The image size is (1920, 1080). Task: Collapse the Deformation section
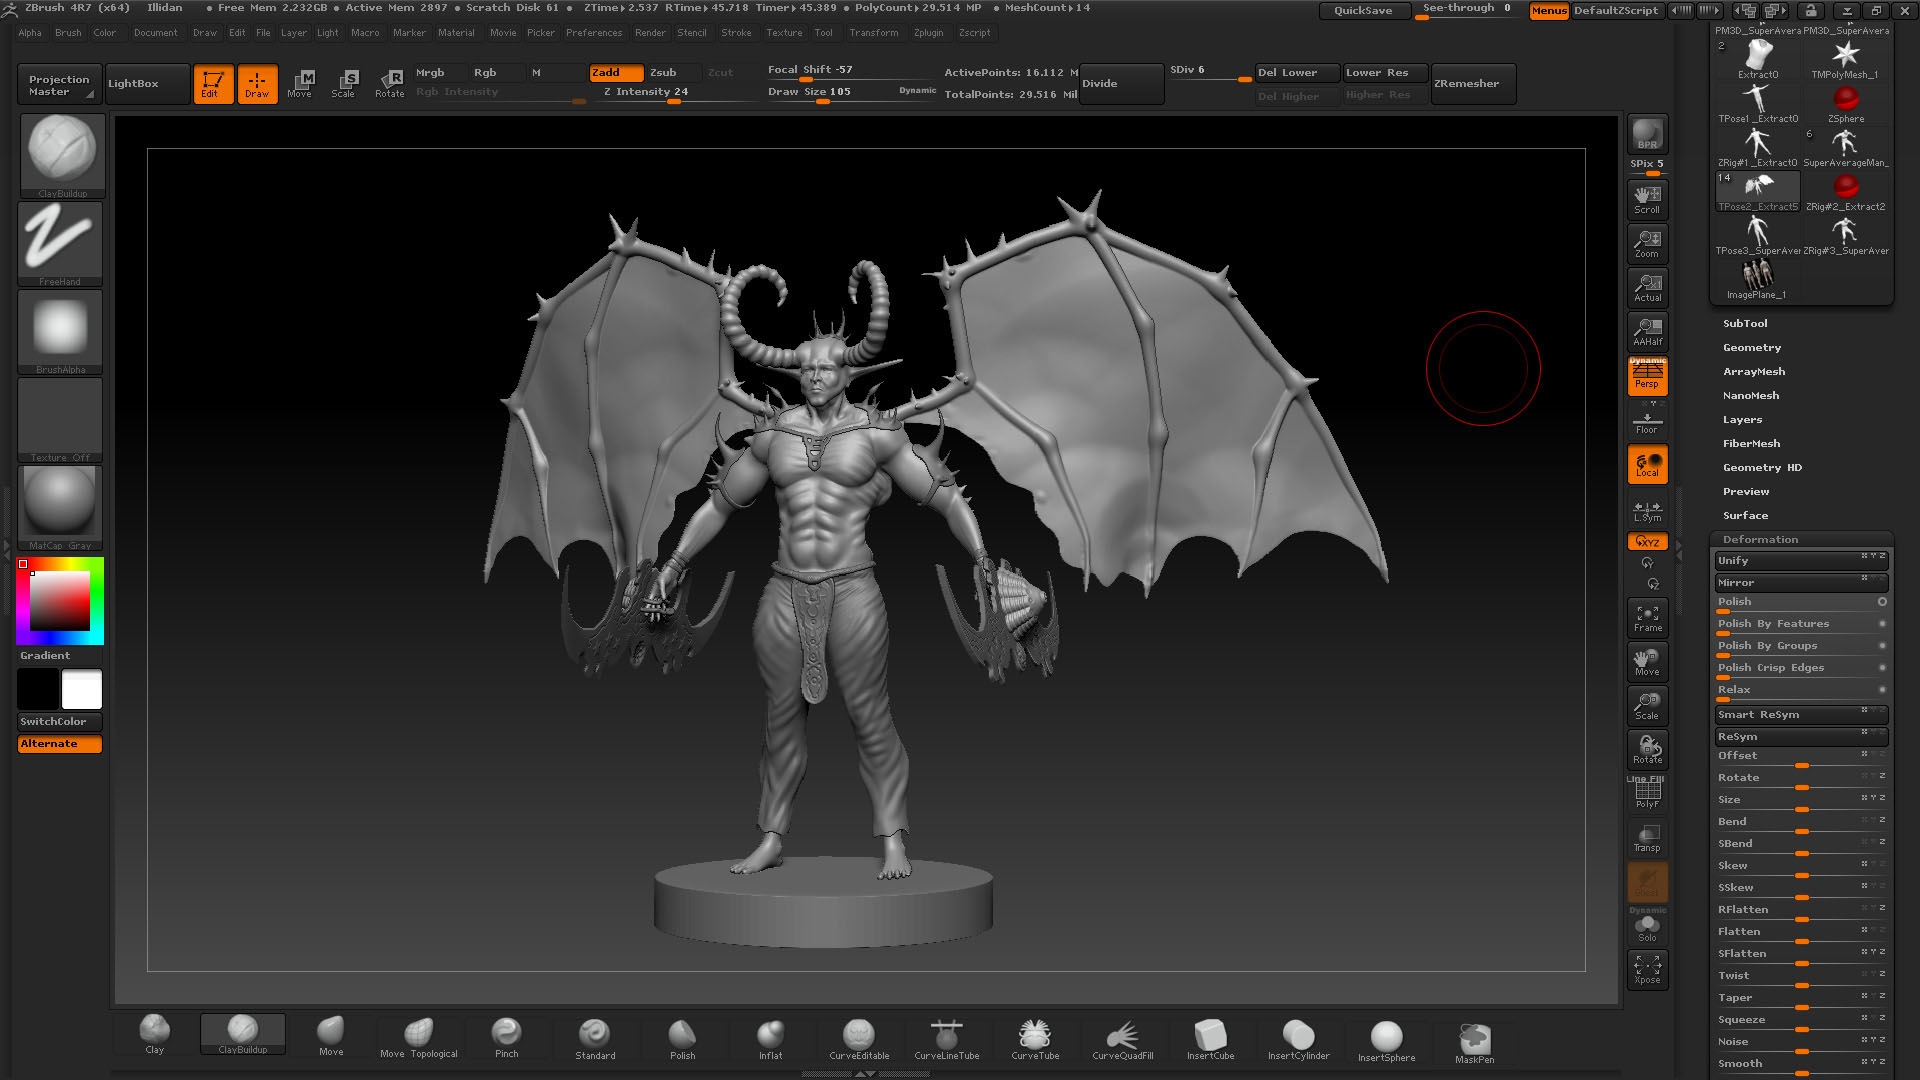point(1760,539)
